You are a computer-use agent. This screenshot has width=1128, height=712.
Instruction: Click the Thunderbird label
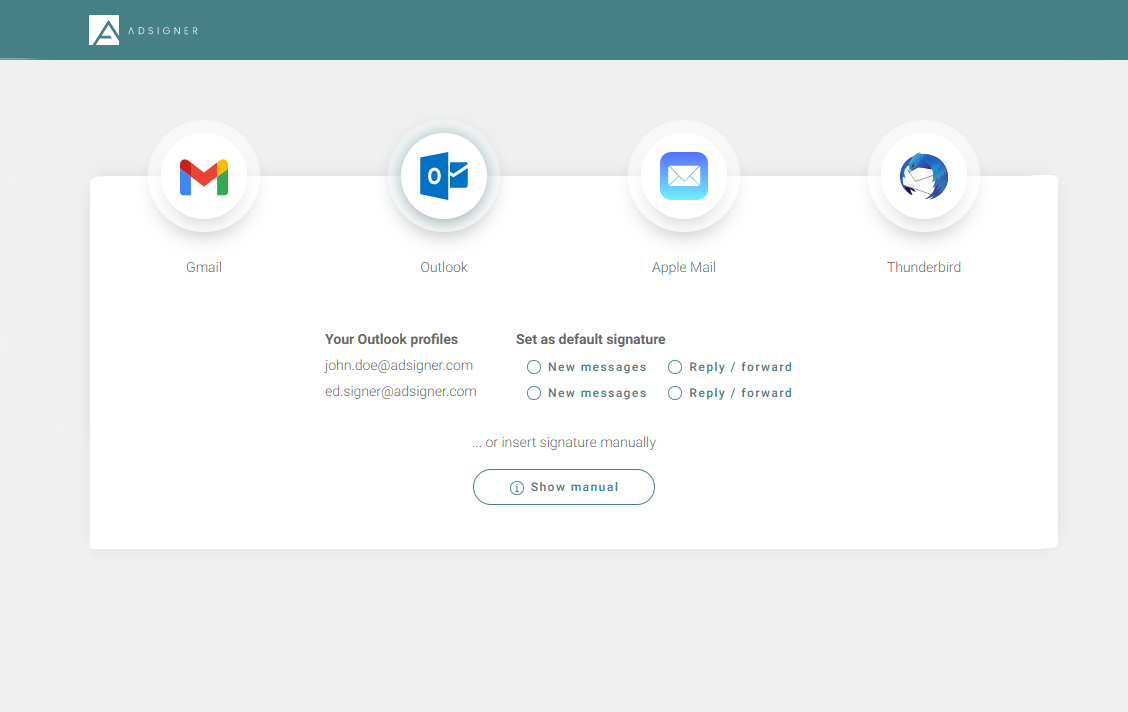tap(924, 268)
